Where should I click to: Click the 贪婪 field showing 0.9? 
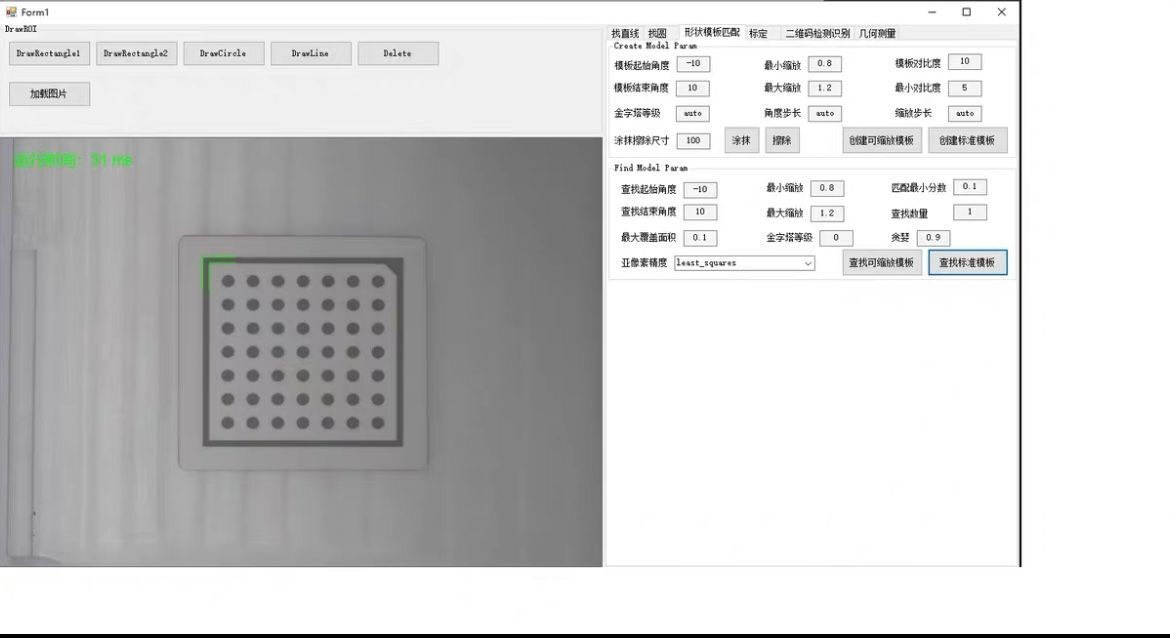pos(933,238)
